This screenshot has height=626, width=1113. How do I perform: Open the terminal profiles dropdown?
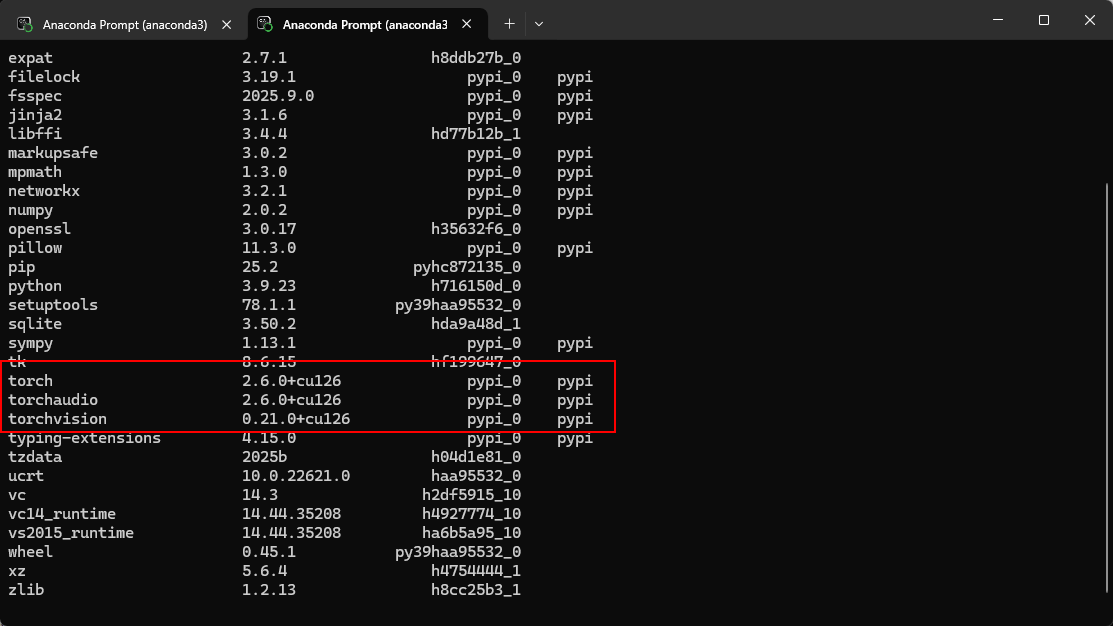click(x=539, y=24)
